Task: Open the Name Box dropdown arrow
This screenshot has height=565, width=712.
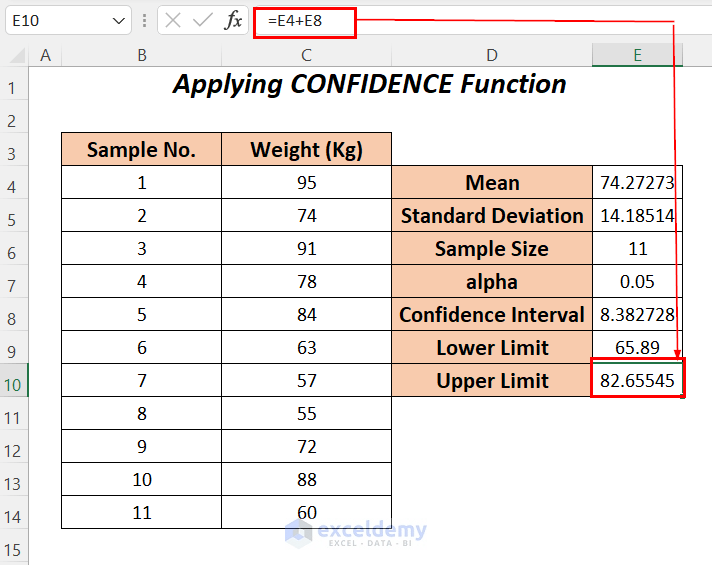Action: pos(119,21)
